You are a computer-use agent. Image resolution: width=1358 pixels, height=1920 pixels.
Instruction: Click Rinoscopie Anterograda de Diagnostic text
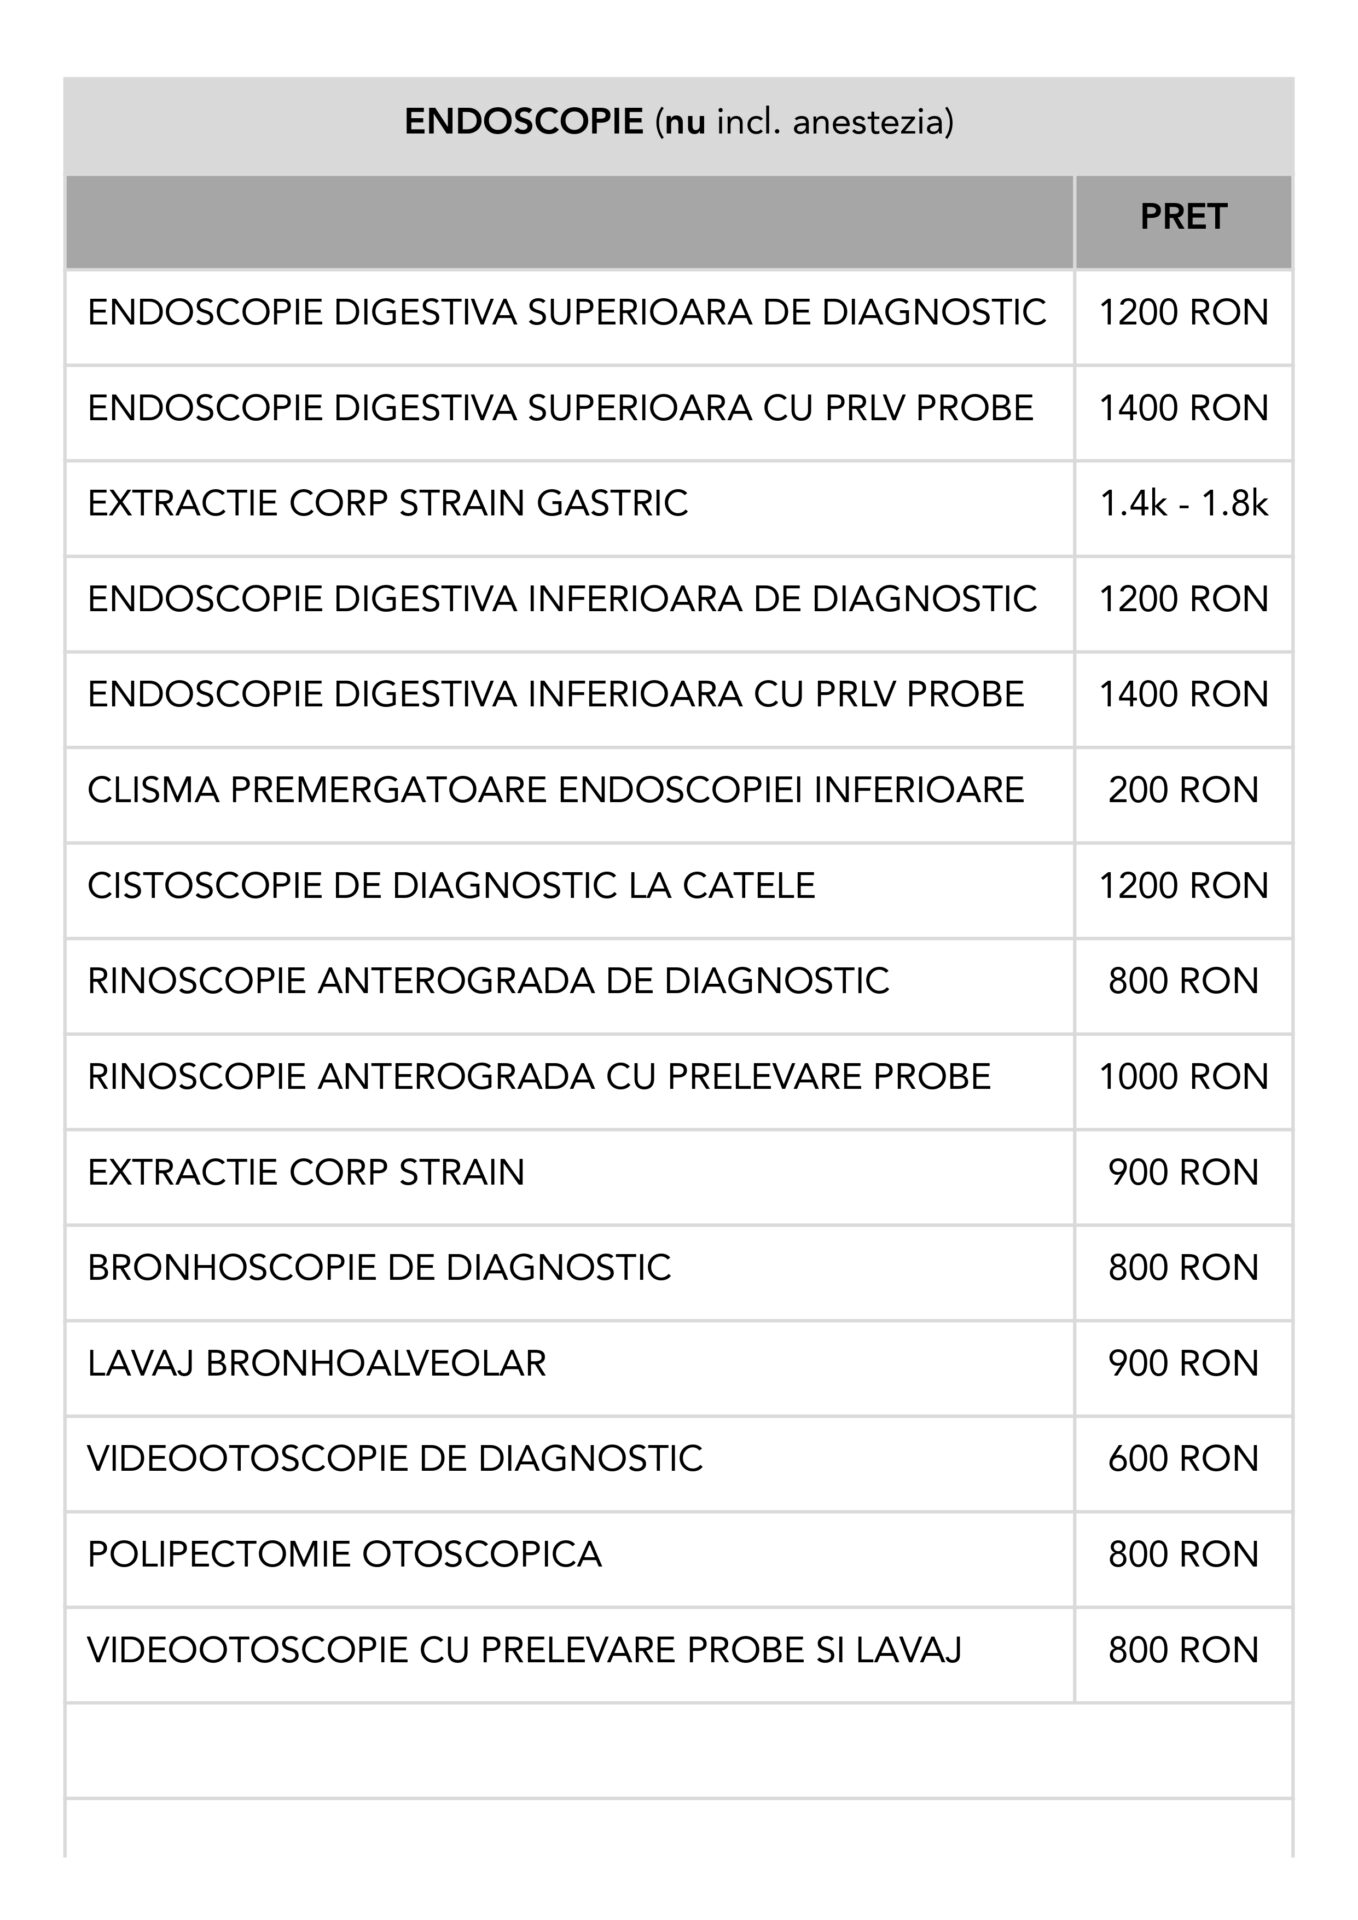(x=488, y=981)
